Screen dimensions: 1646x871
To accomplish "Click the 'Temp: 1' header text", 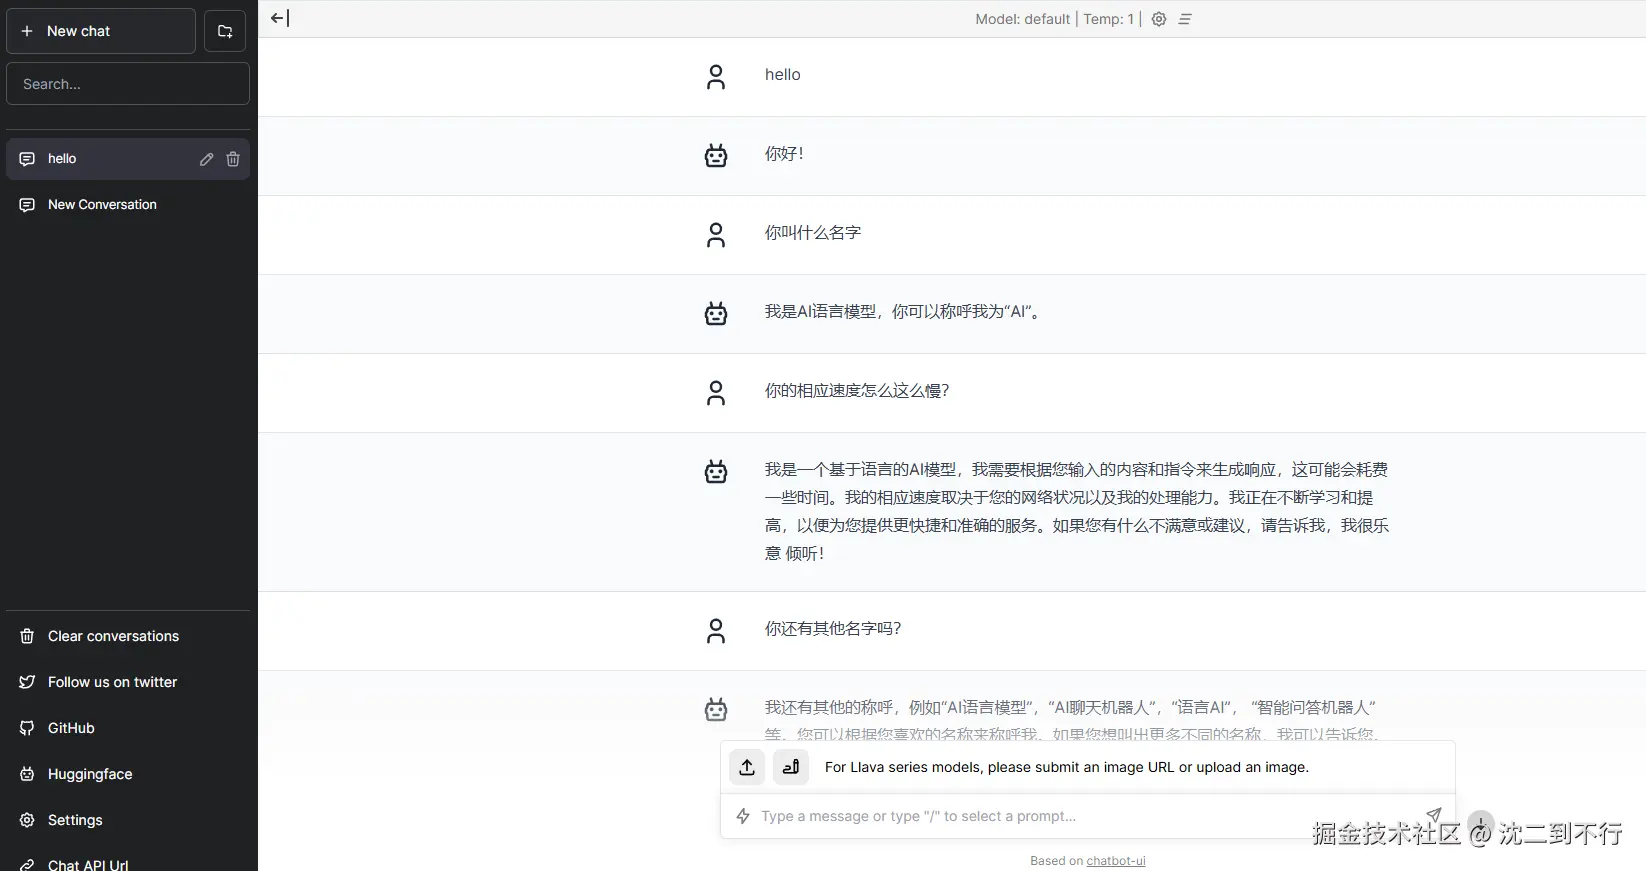I will tap(1109, 19).
